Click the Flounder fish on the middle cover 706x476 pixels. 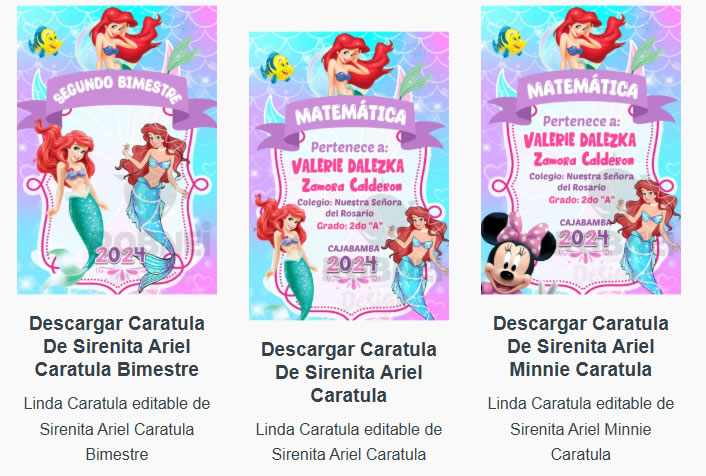pyautogui.click(x=277, y=67)
